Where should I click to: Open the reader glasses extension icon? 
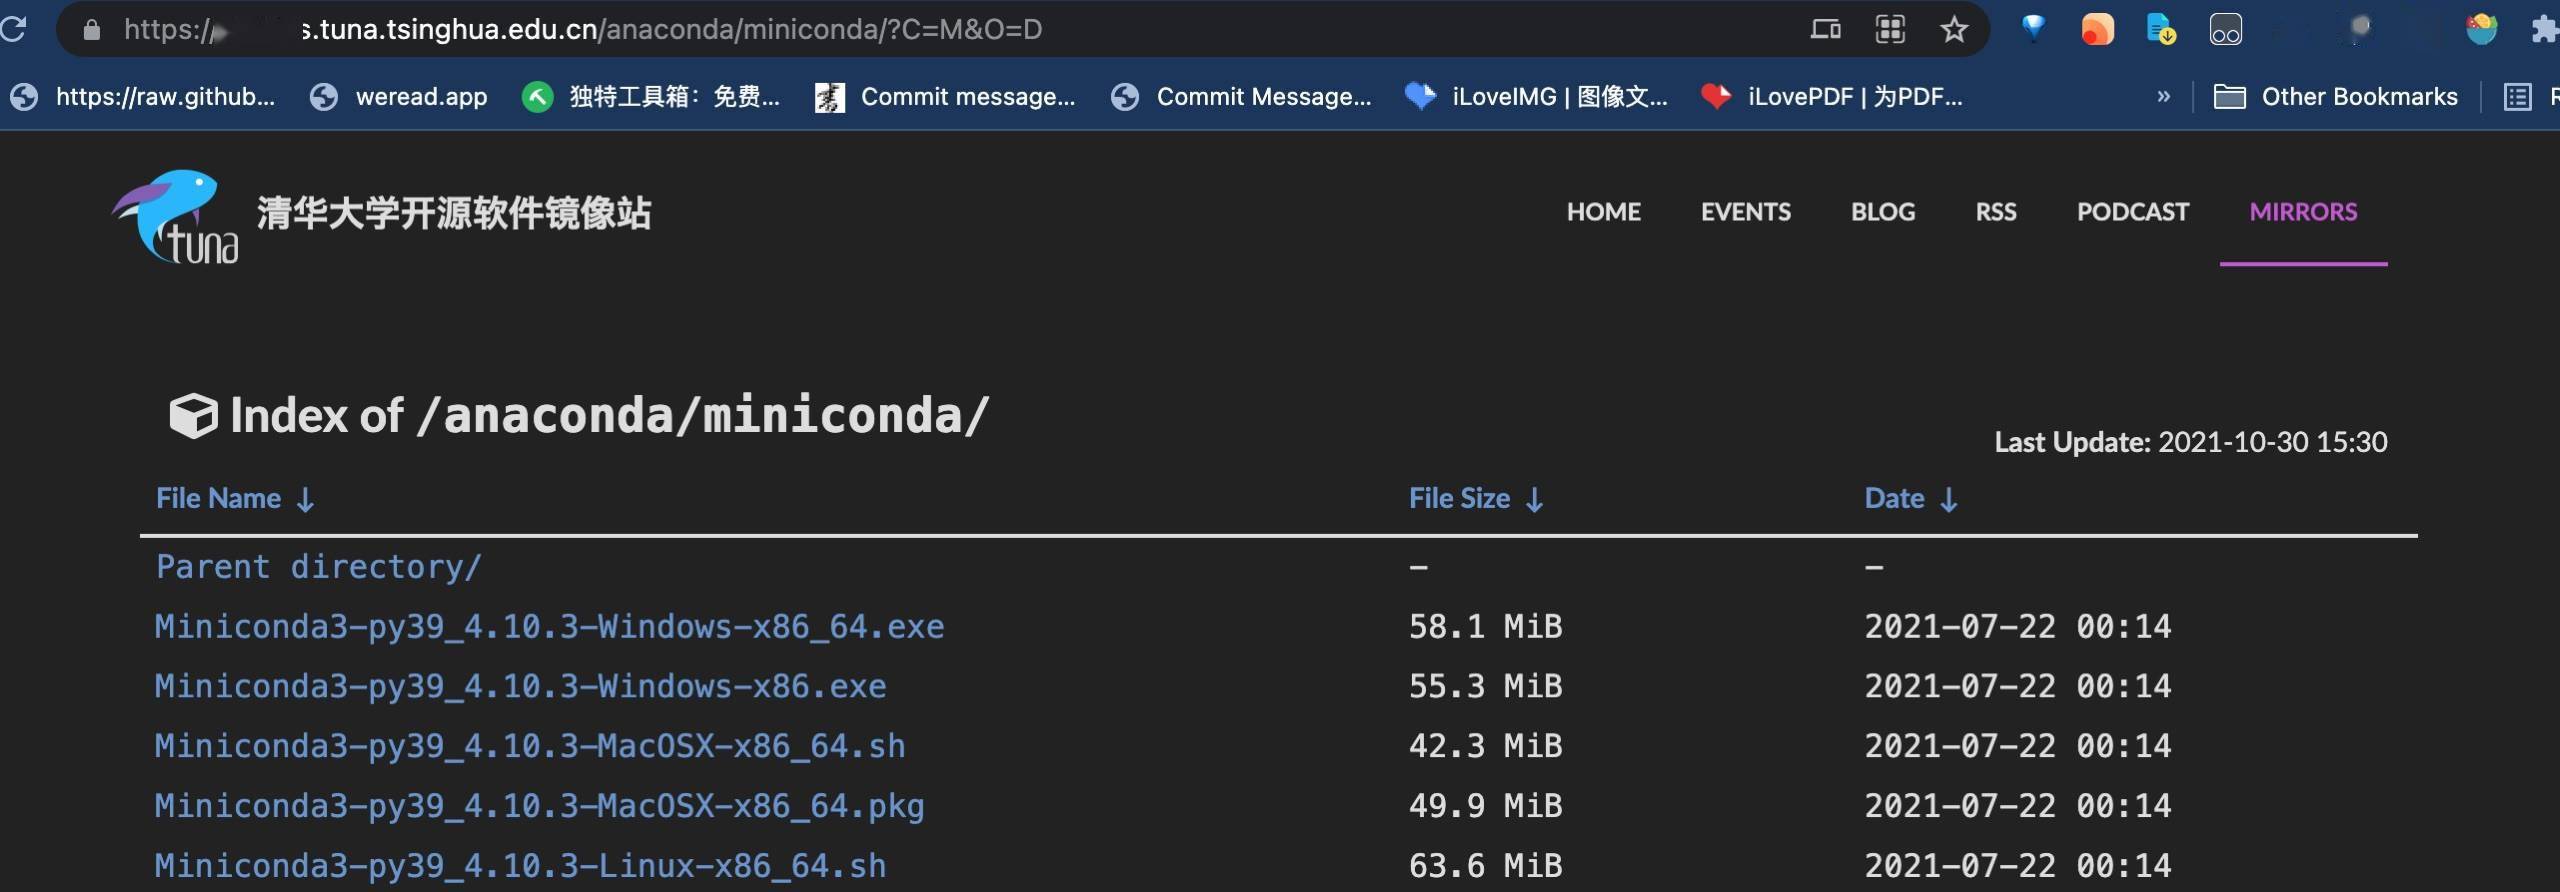click(2225, 30)
